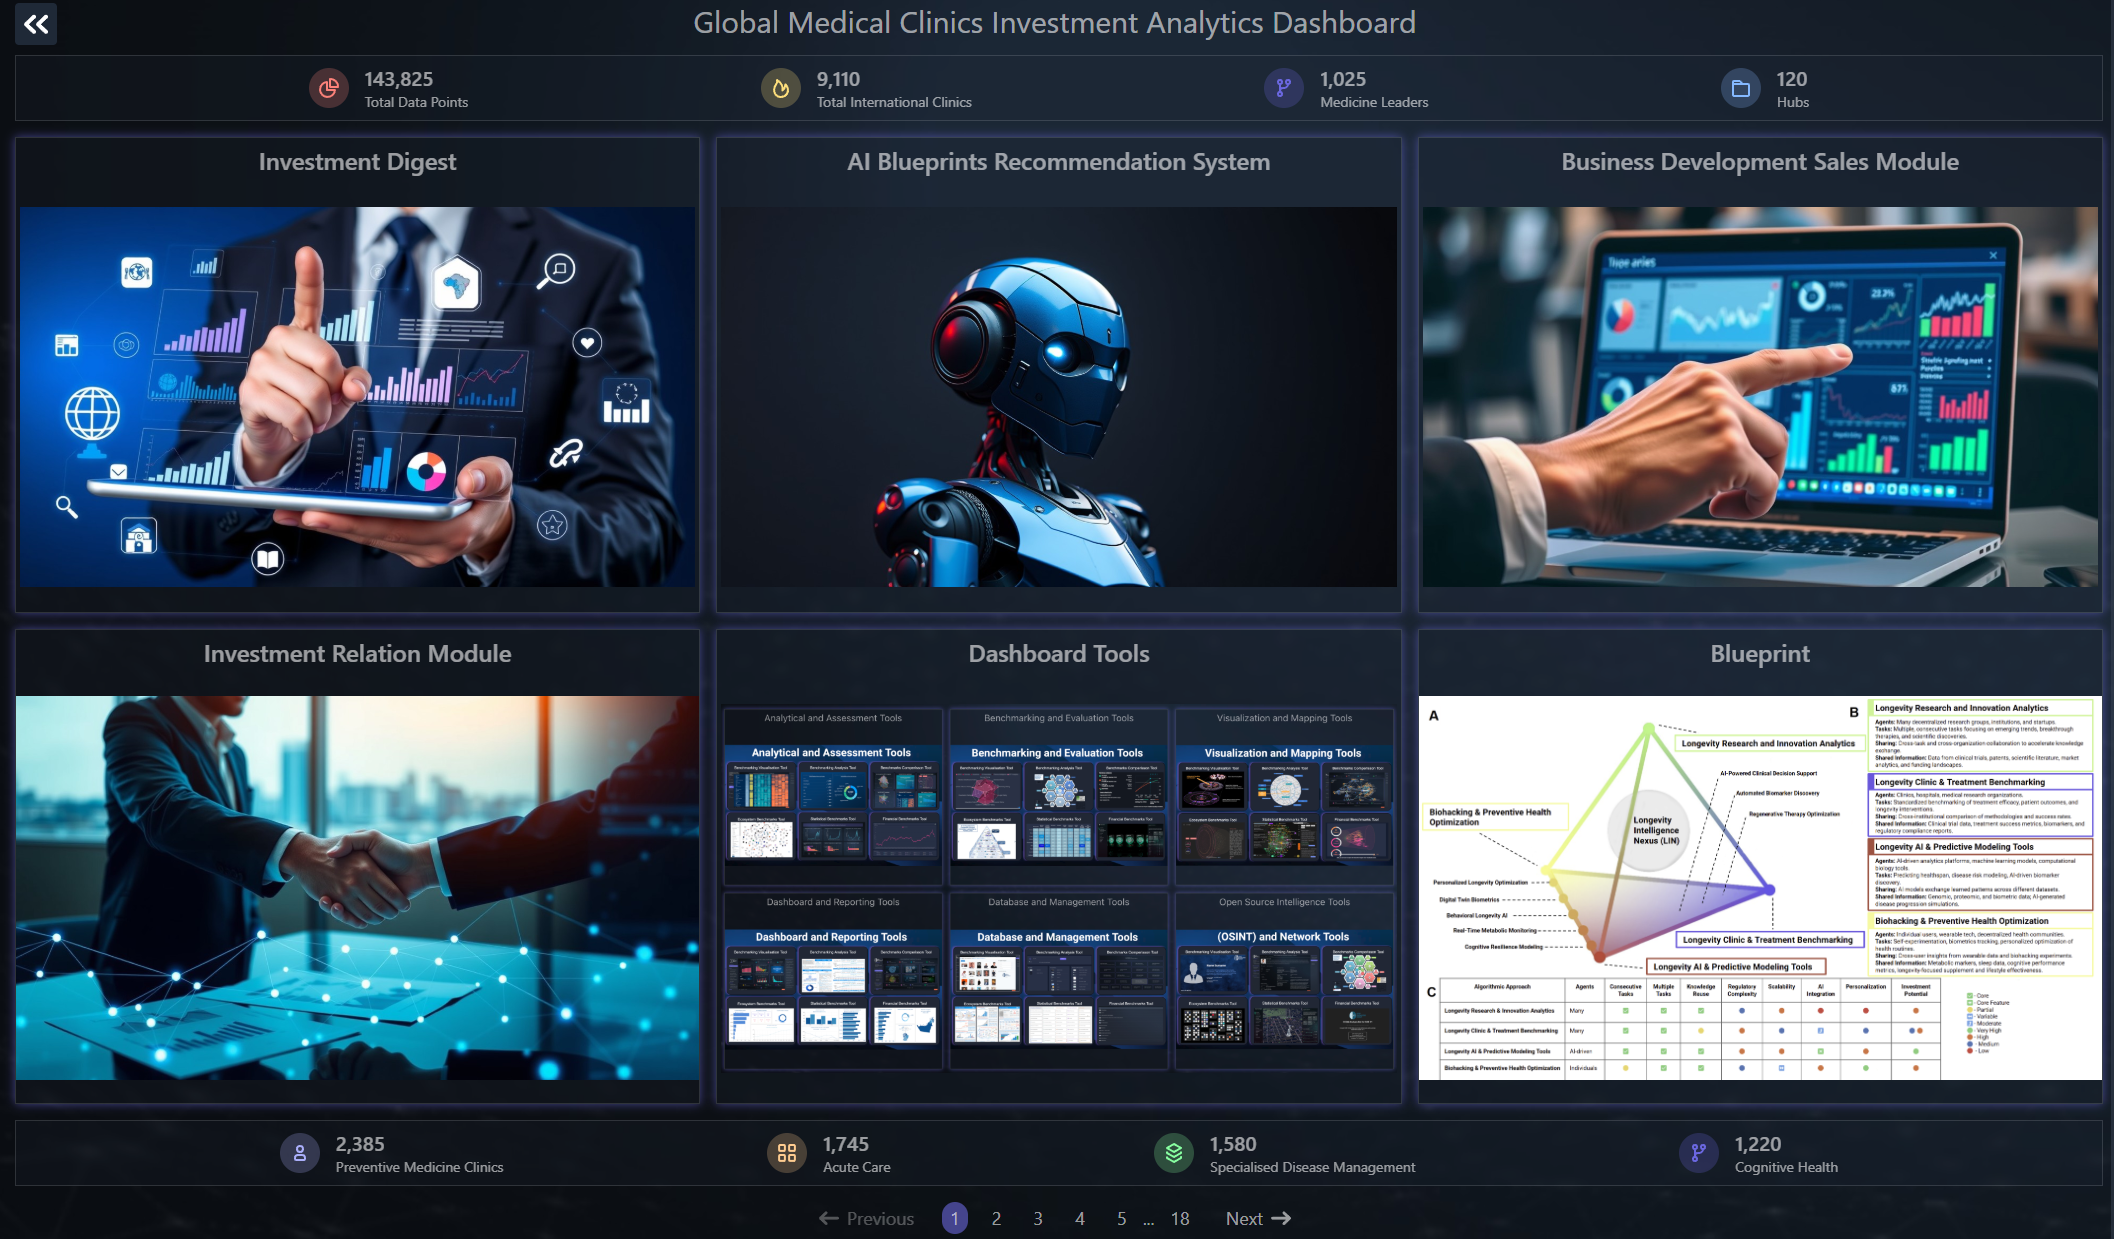Click the Acute Care grid icon
This screenshot has height=1239, width=2114.
tap(786, 1154)
